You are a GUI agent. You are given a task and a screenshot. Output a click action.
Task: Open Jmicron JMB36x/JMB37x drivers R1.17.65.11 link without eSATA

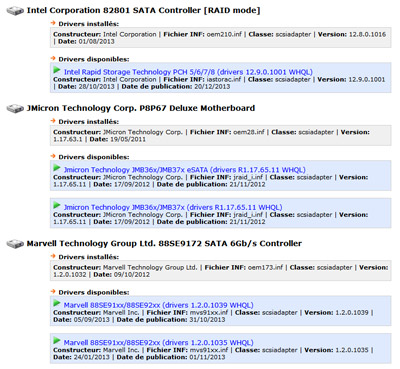[x=173, y=207]
